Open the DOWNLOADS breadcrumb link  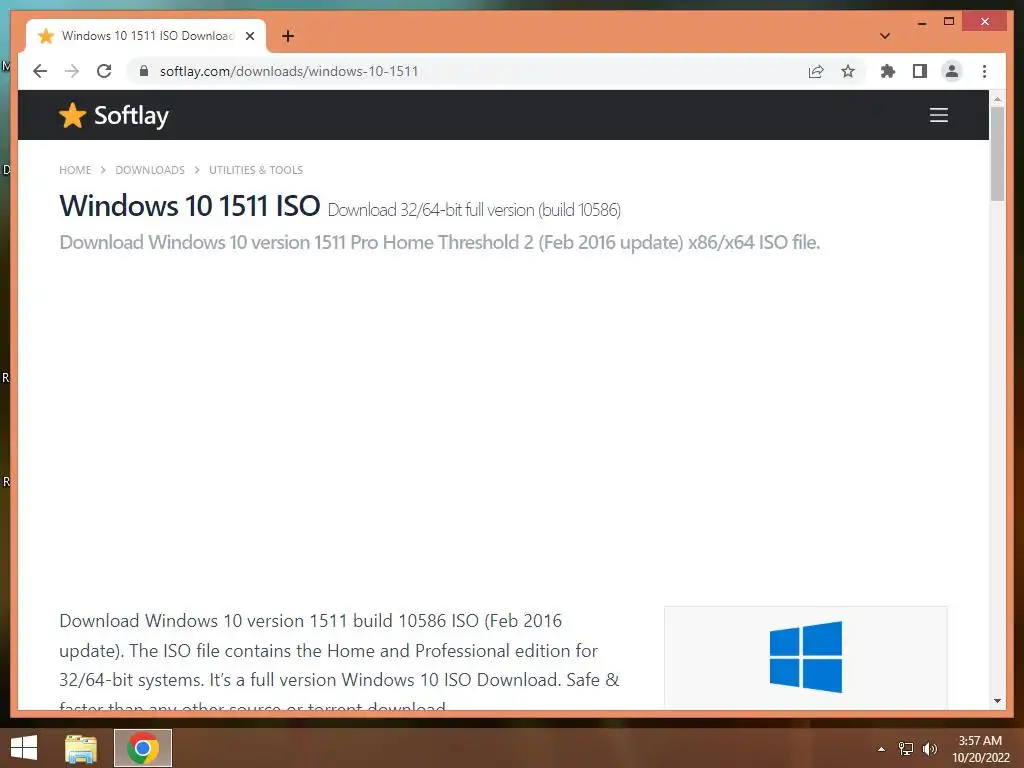(150, 170)
